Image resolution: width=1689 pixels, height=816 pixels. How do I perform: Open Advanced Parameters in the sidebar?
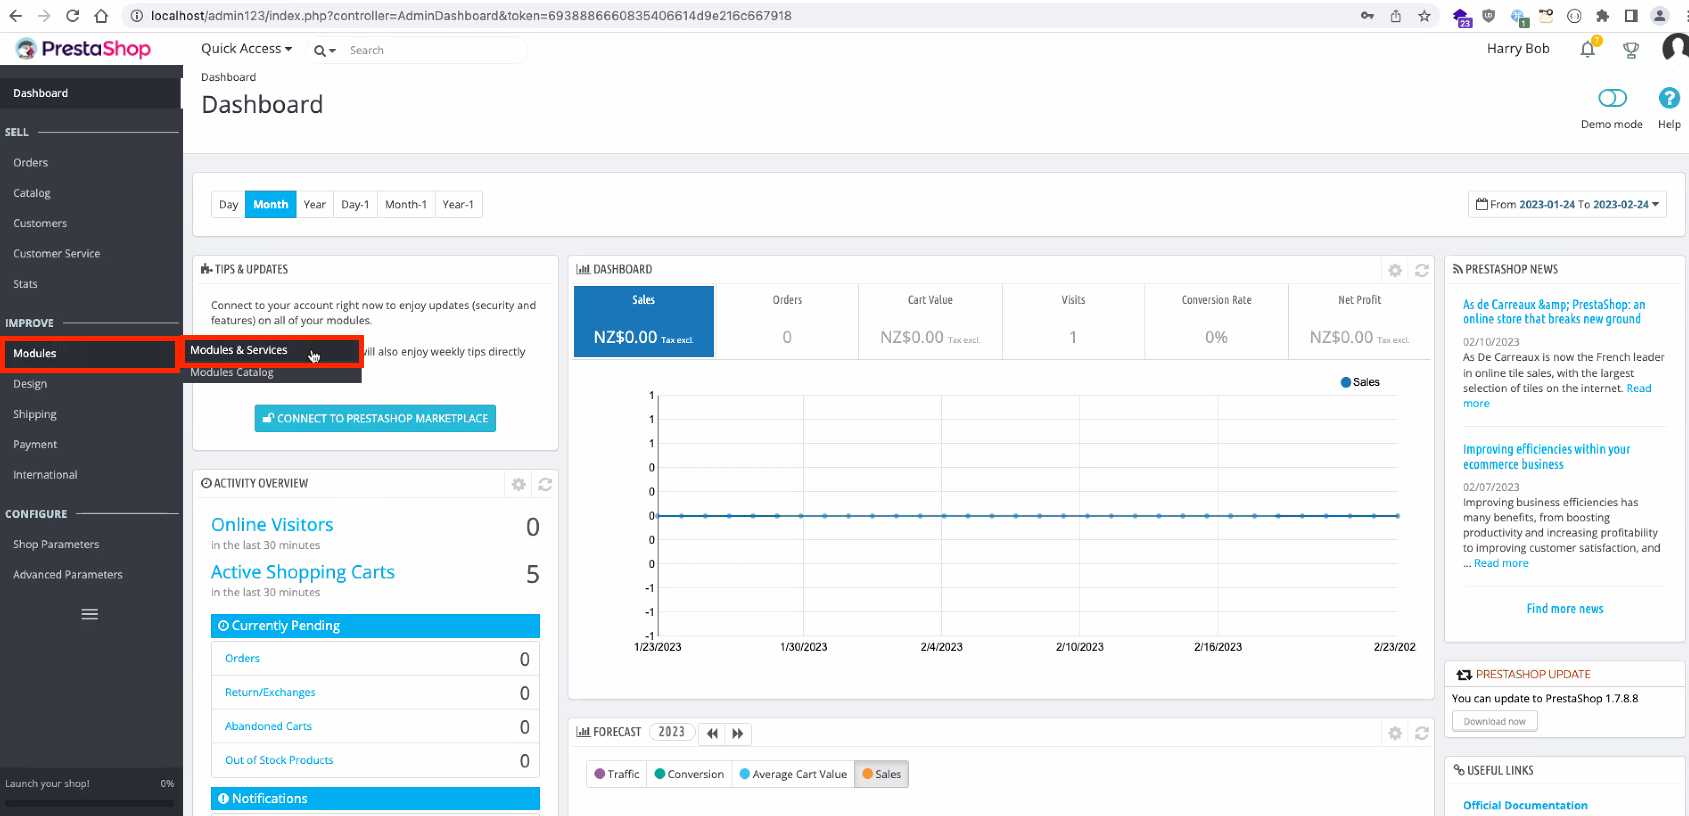pyautogui.click(x=68, y=574)
